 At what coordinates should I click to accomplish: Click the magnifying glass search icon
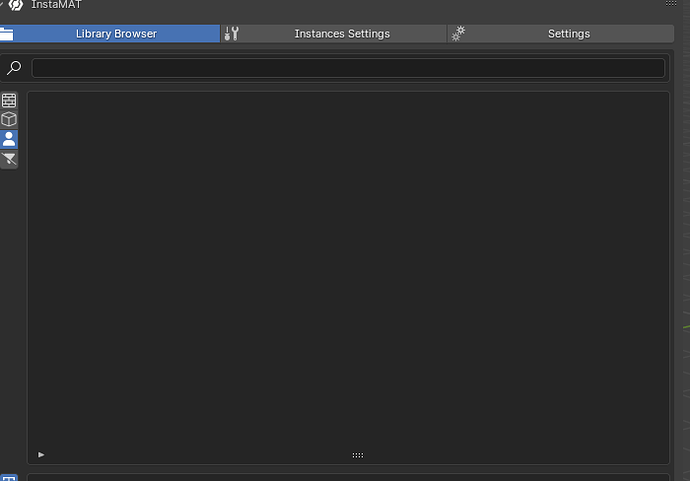click(x=14, y=68)
